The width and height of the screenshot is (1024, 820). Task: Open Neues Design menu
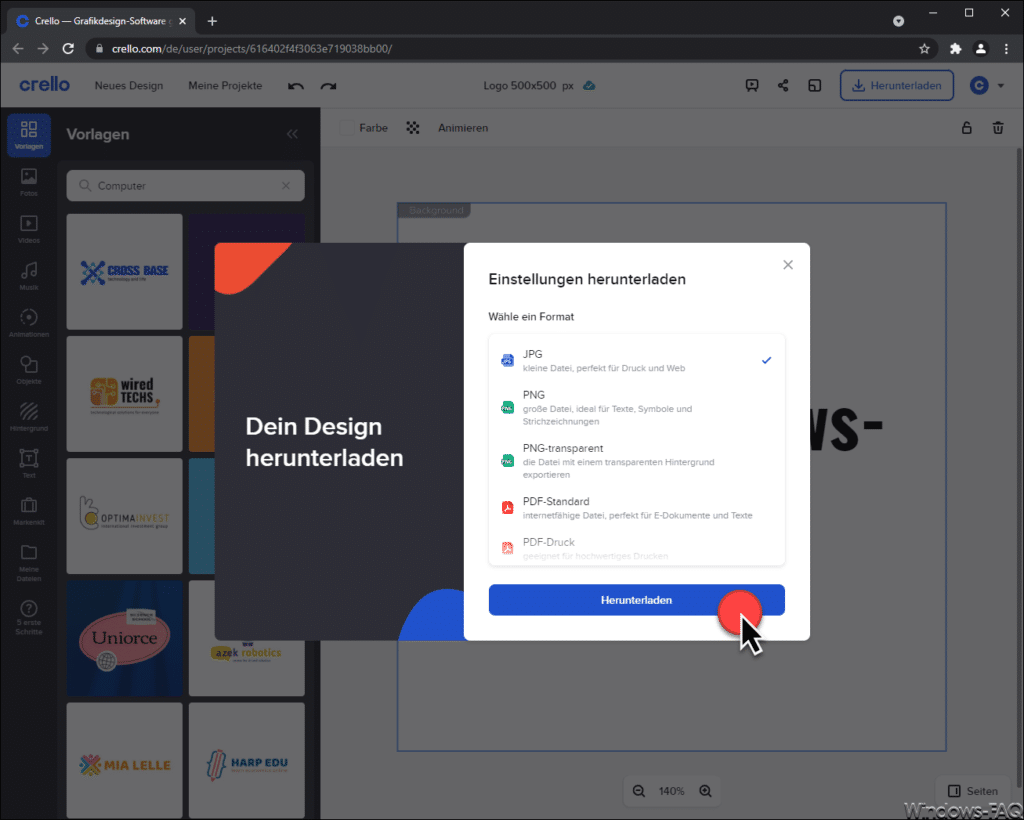129,86
